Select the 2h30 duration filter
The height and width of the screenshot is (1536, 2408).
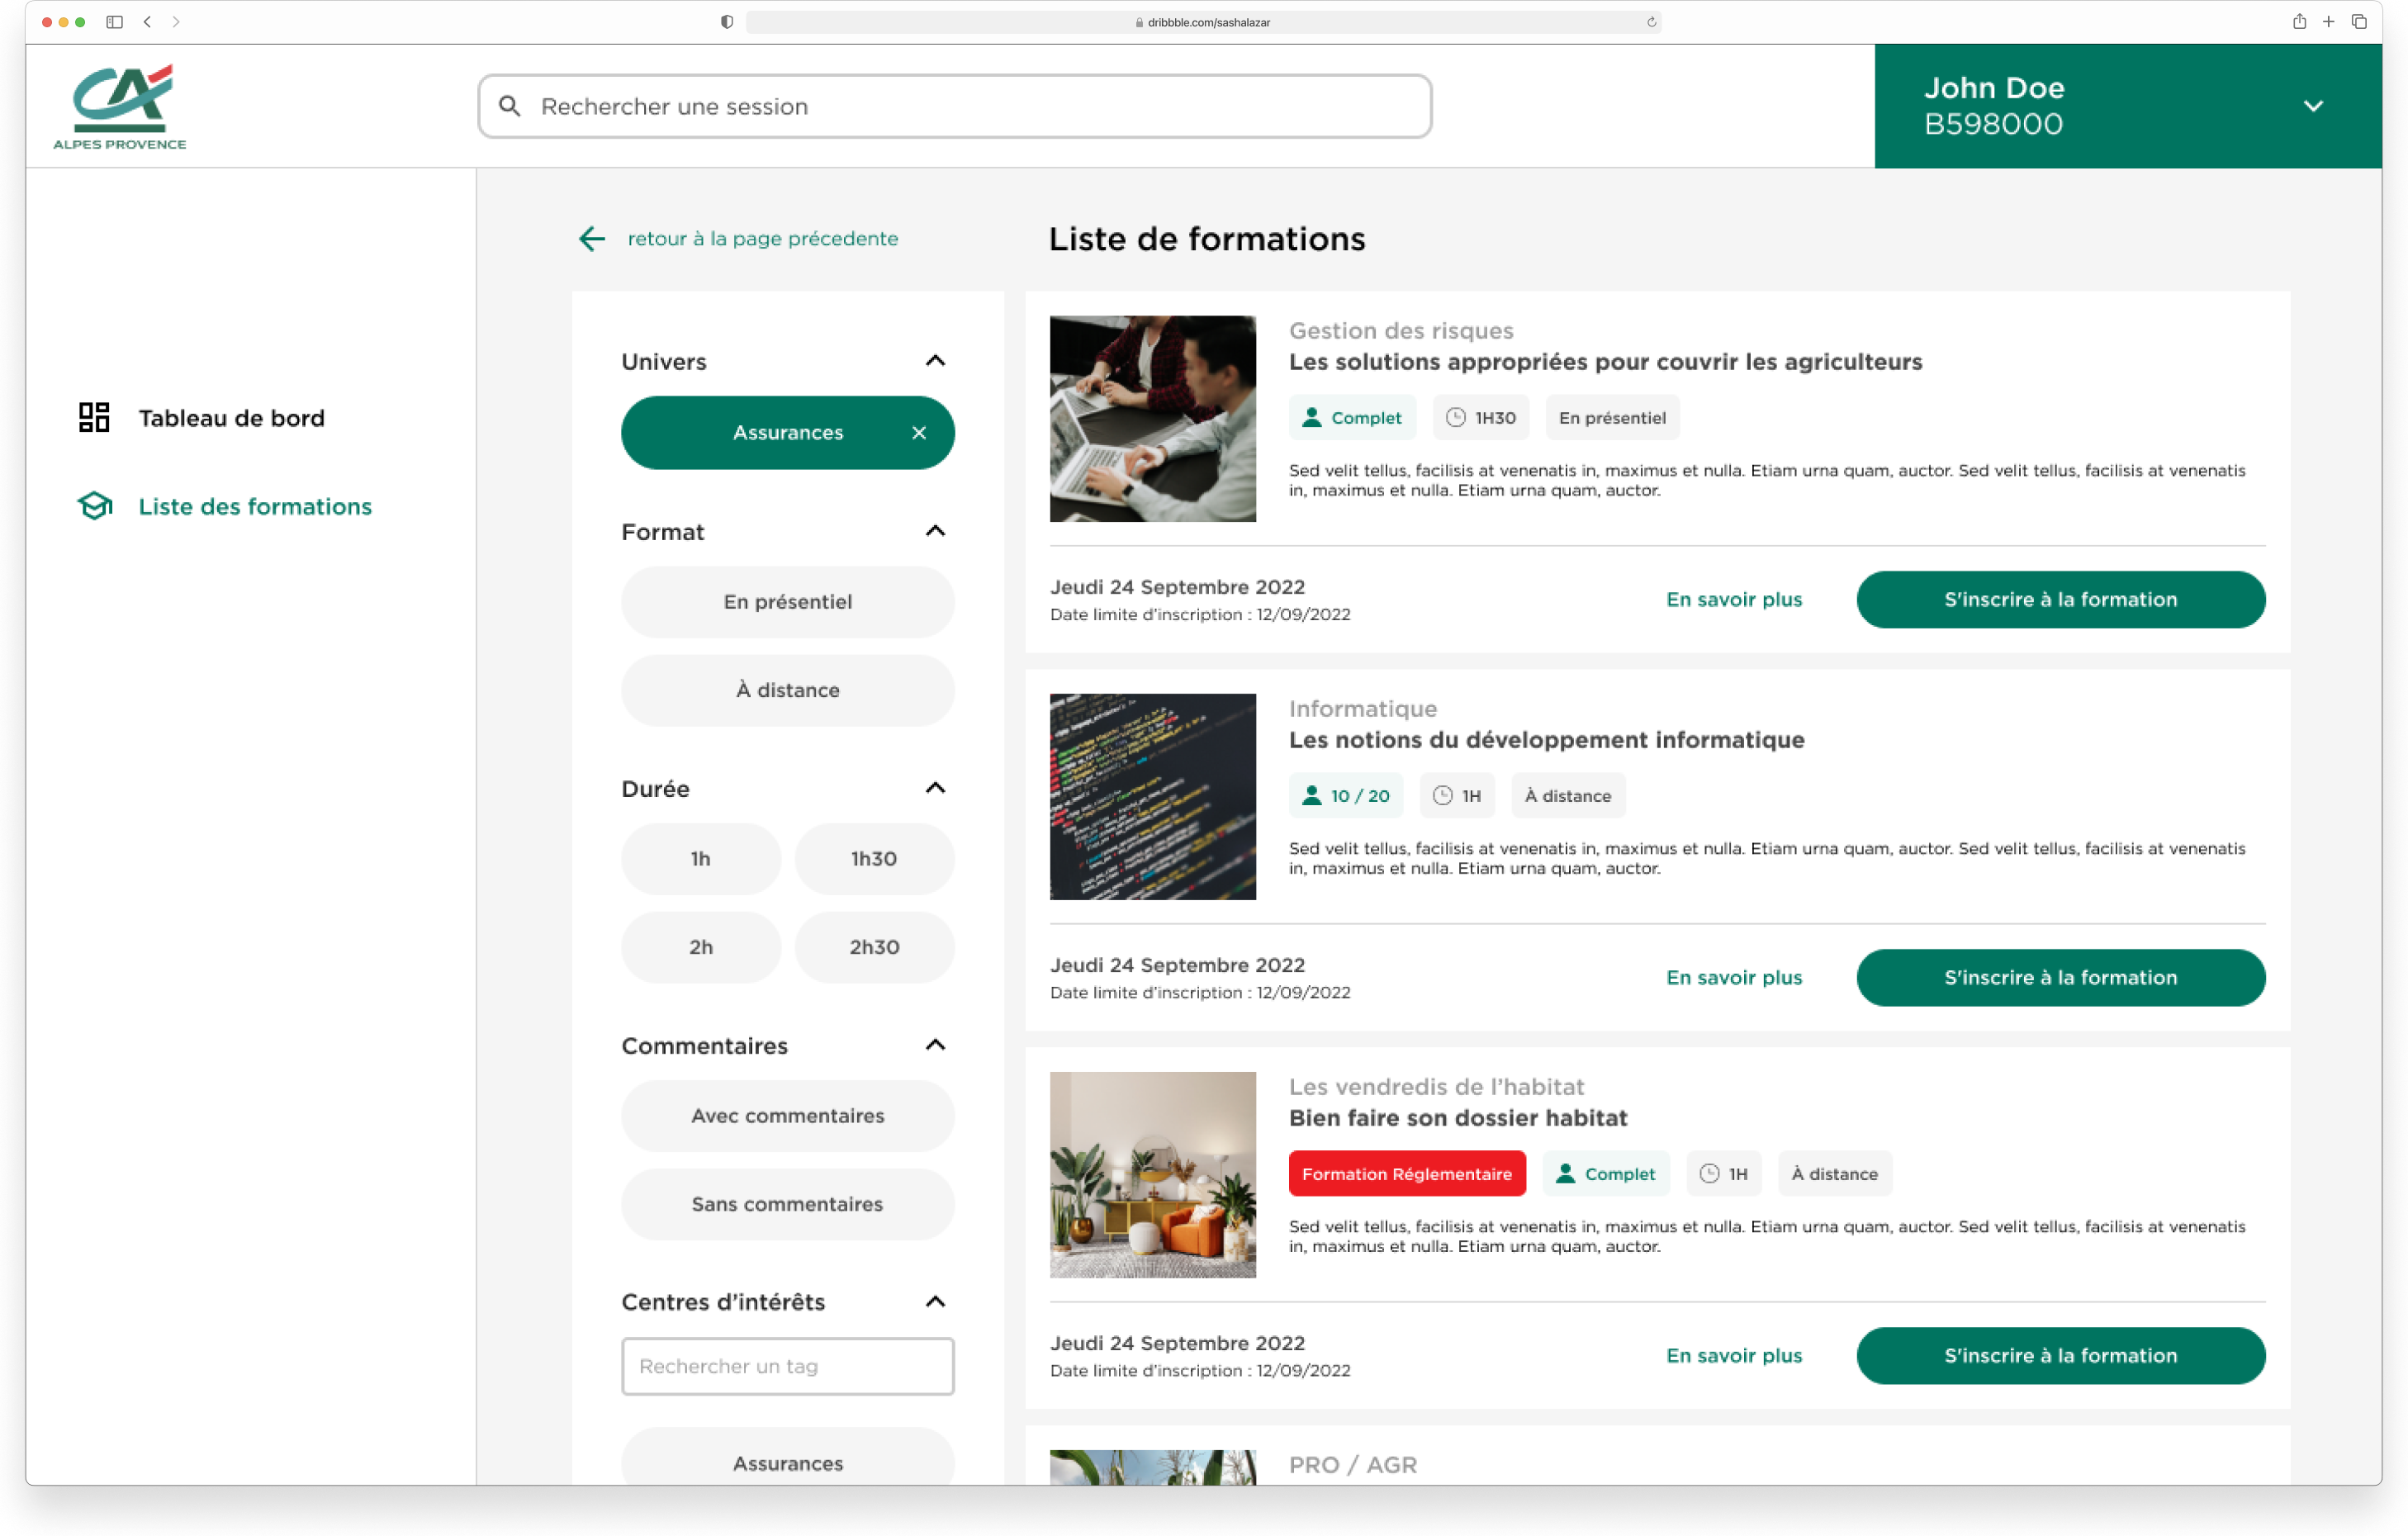[875, 947]
